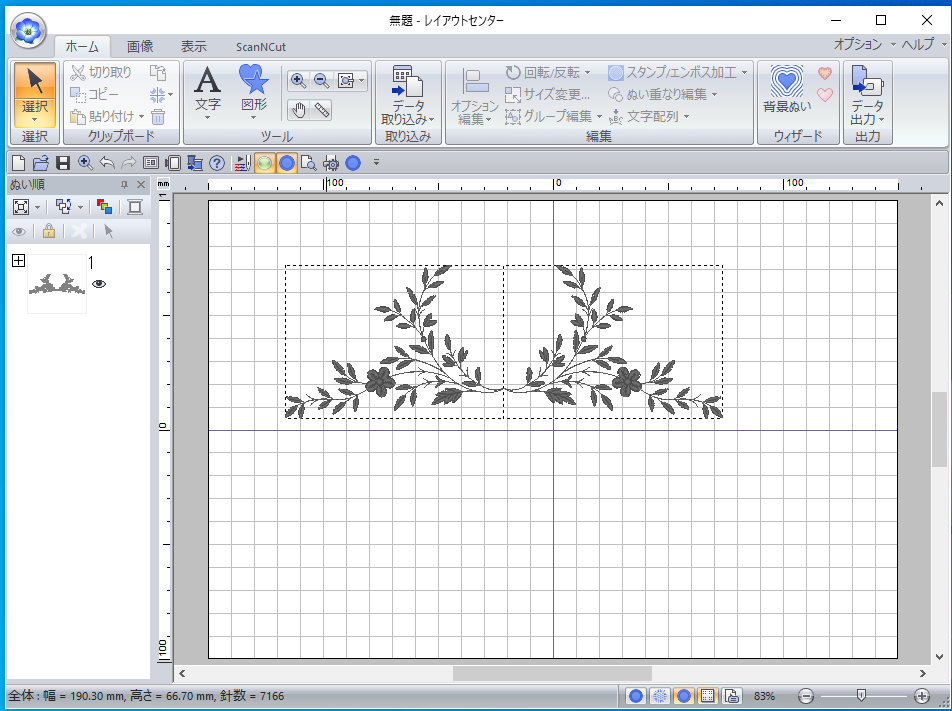Open the オプション menu

click(x=858, y=44)
